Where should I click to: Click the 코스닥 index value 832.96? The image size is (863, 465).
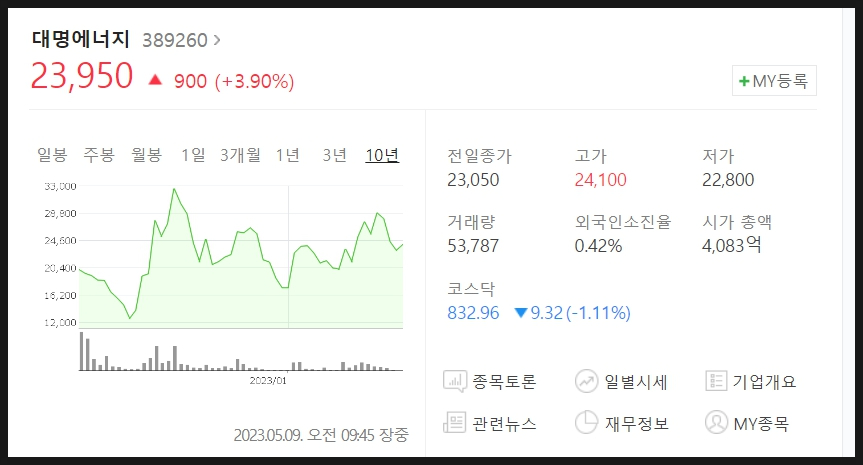coord(473,313)
